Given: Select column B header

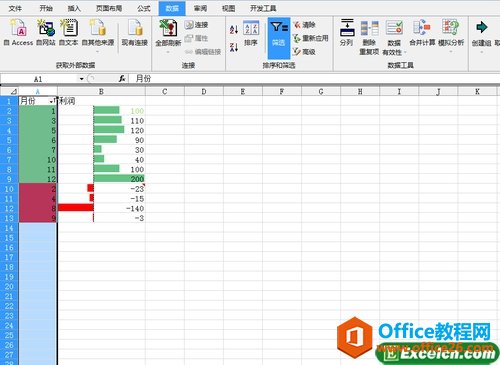Looking at the screenshot, I should coord(101,91).
